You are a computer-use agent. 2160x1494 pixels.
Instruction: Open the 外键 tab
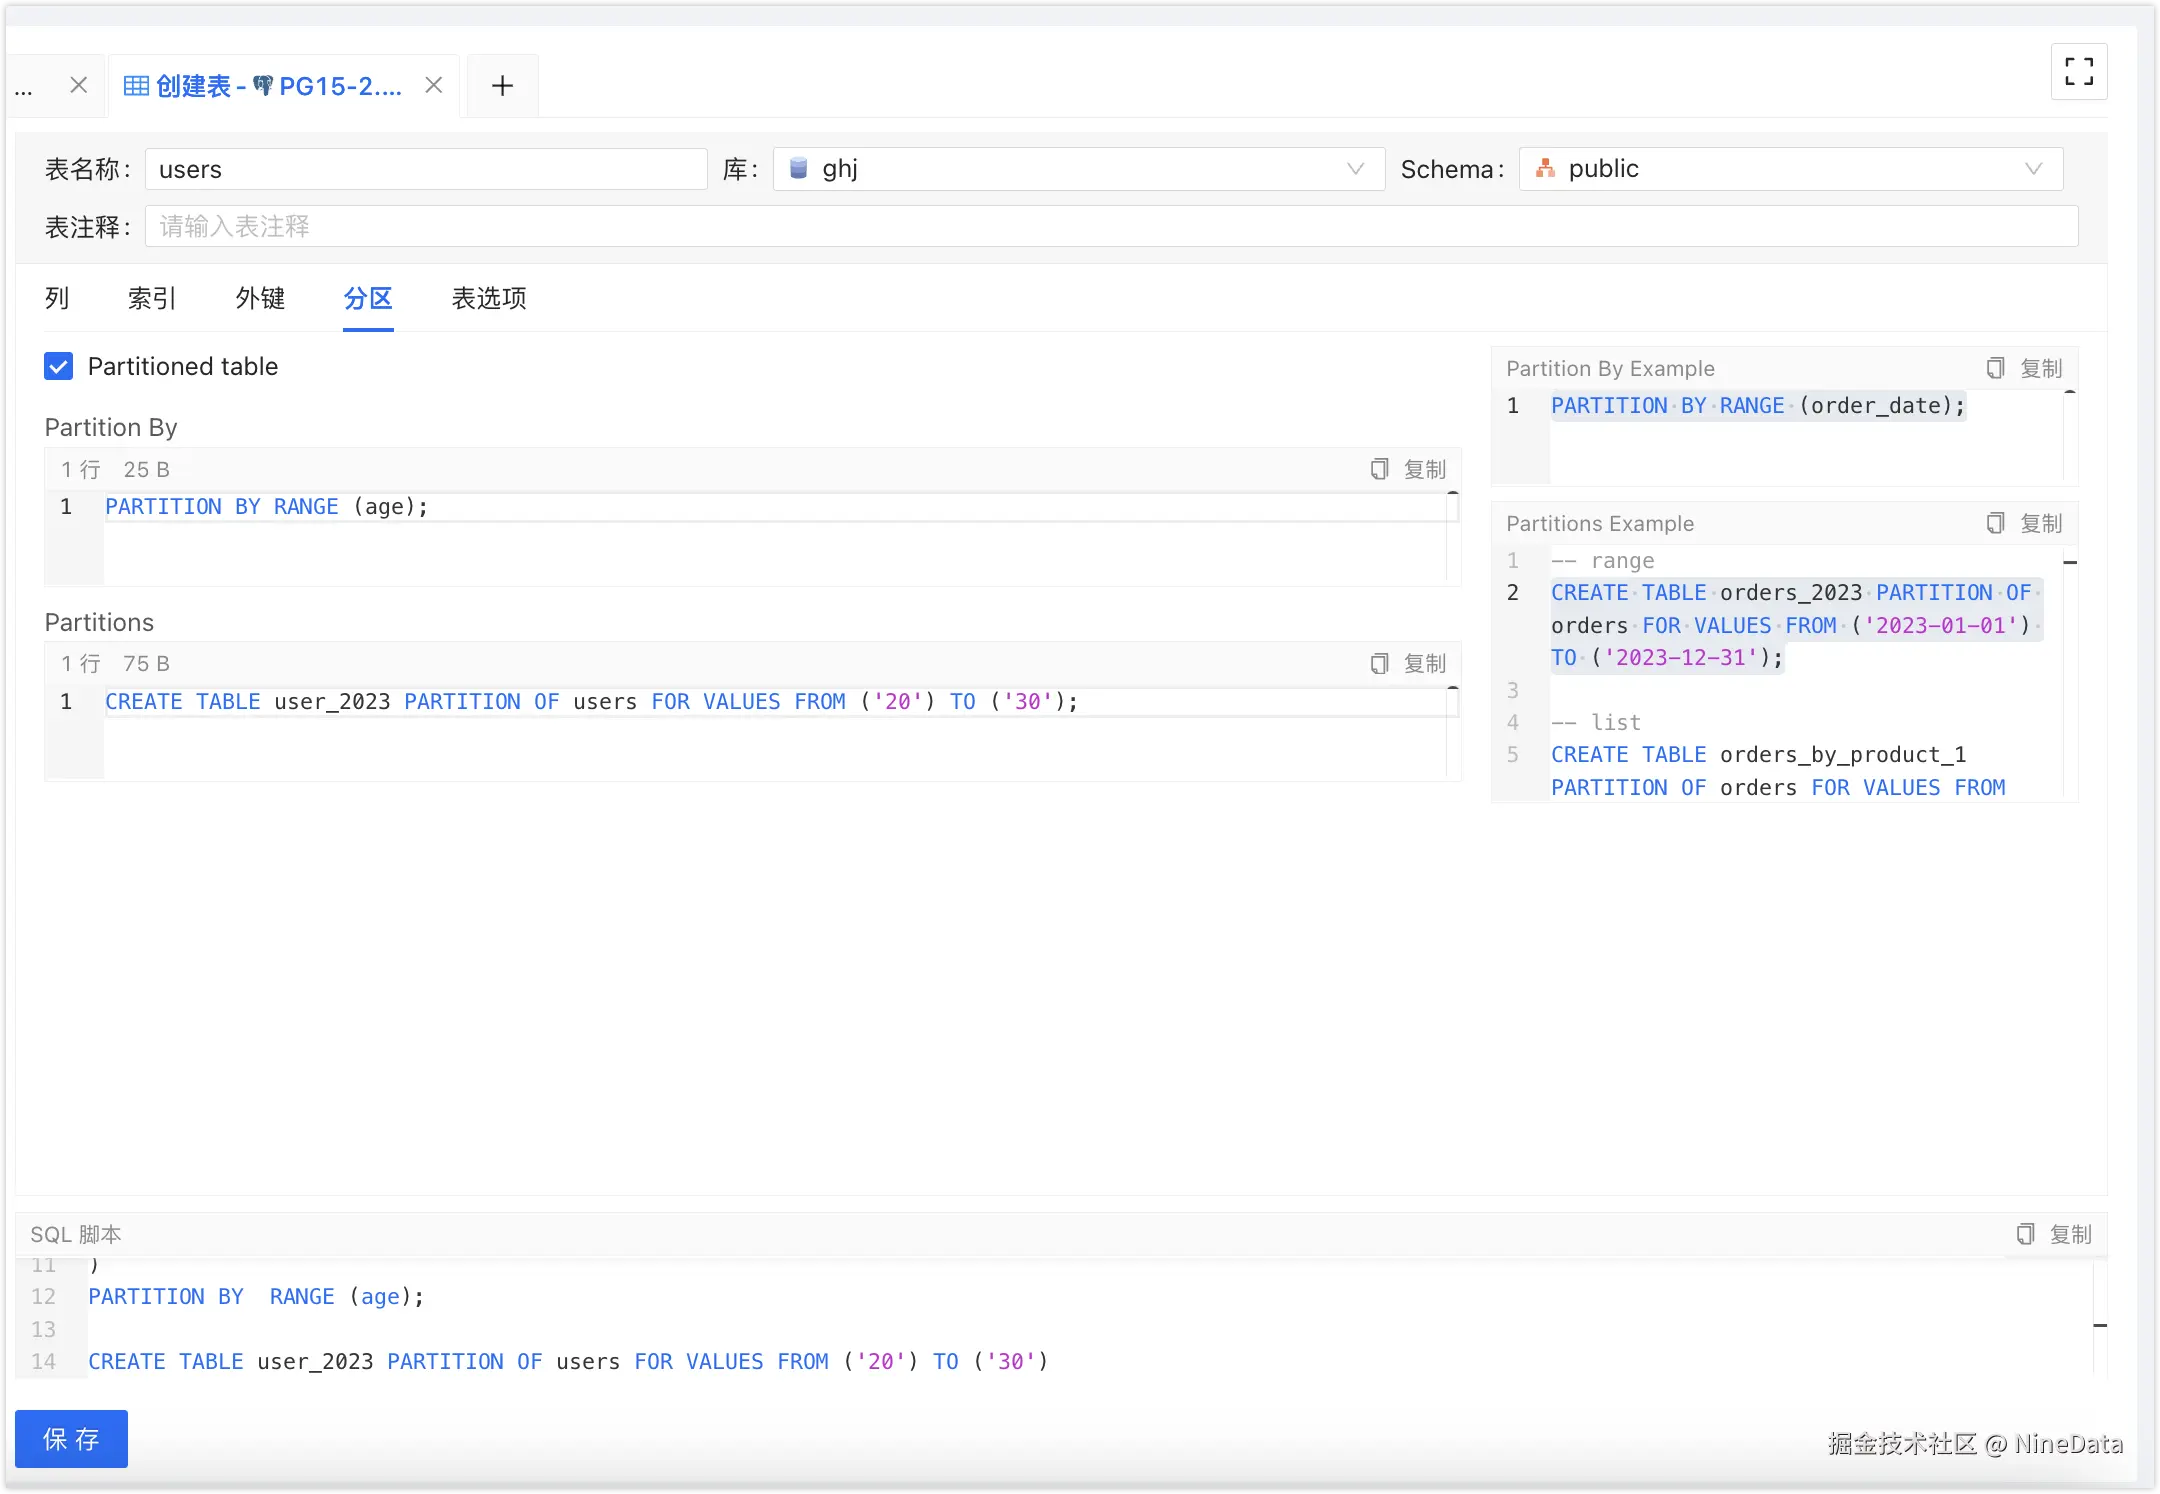pos(260,298)
